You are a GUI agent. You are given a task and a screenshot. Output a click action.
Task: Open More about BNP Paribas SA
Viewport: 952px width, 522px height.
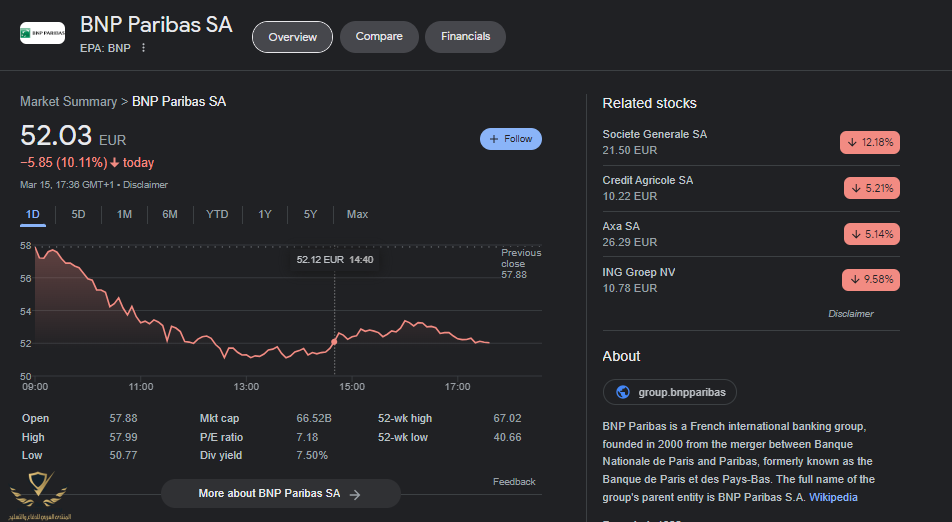(280, 493)
